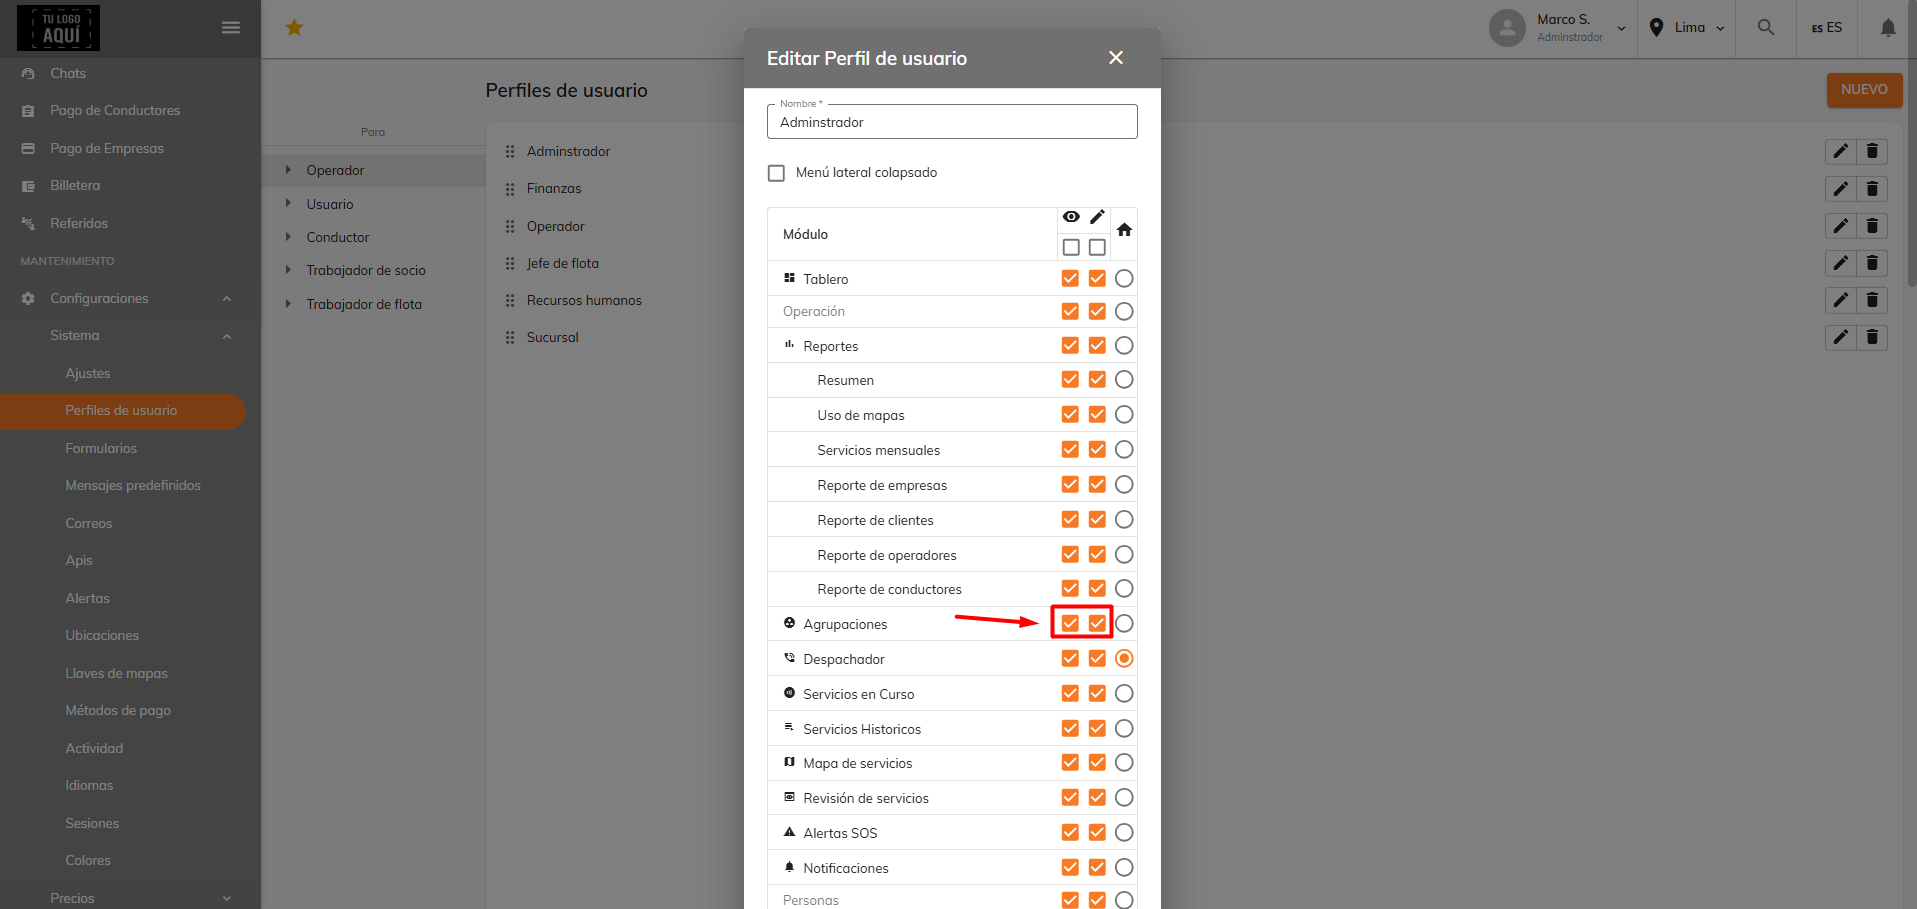
Task: Delete the Jefe de flota profile
Action: tap(1873, 263)
